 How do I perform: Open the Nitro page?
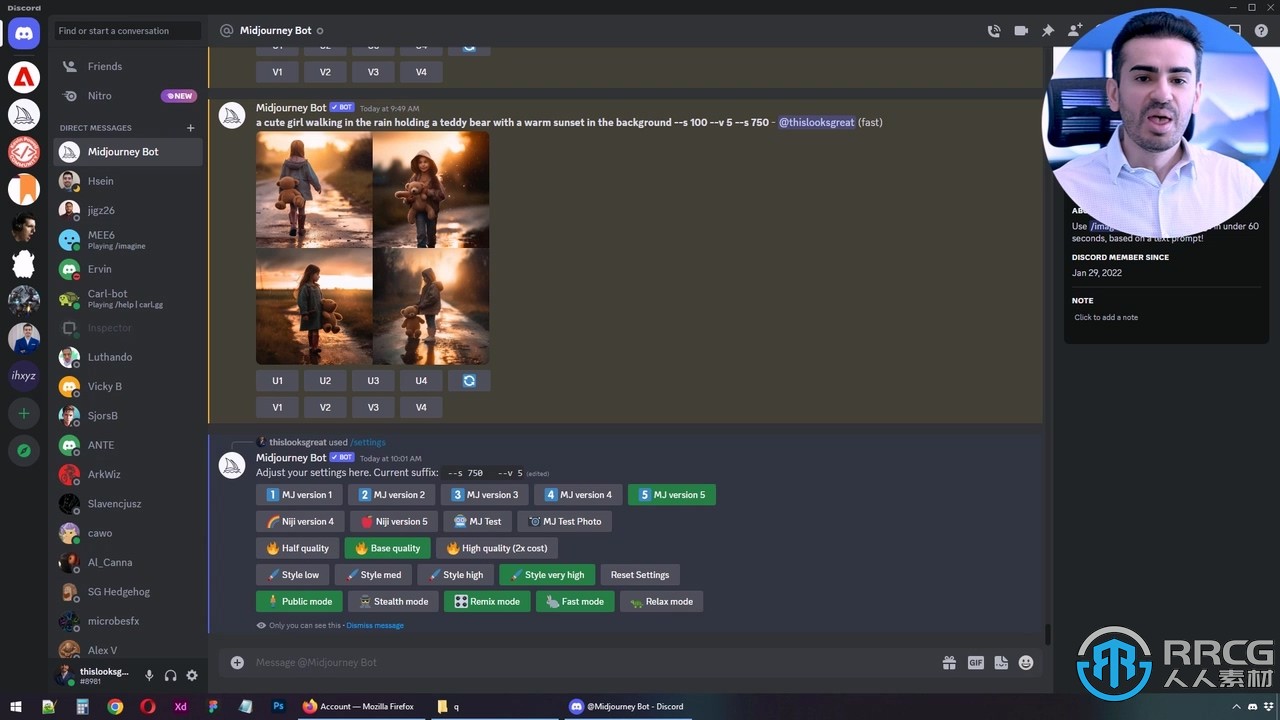128,96
